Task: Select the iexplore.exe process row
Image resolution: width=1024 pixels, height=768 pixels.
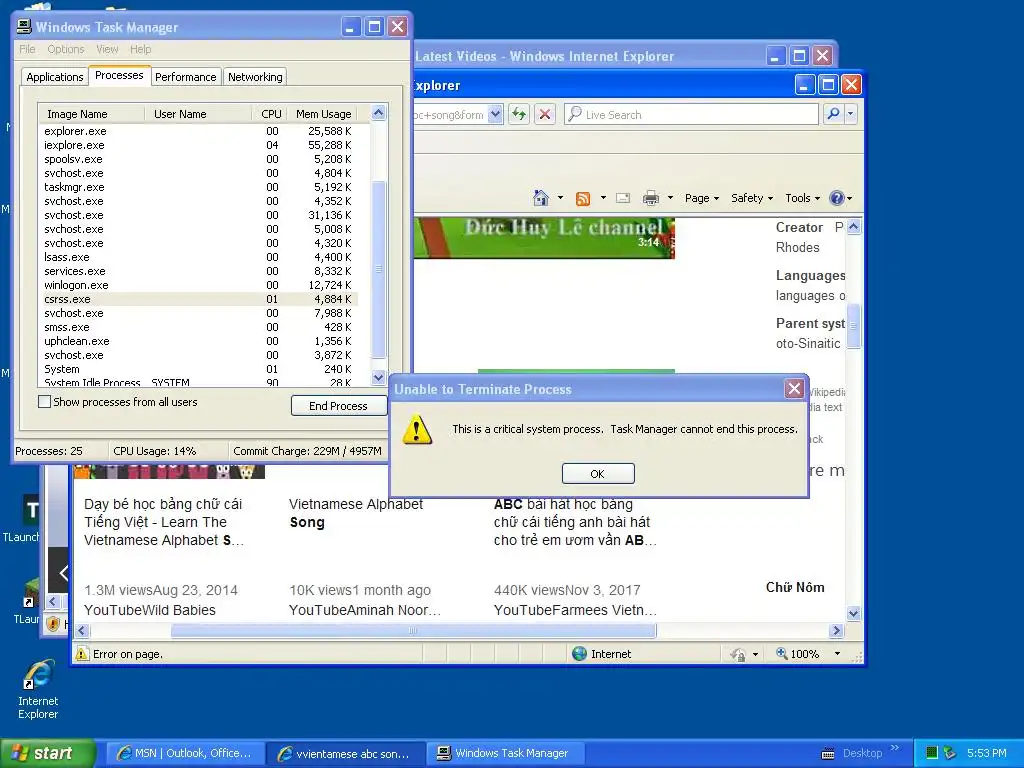Action: click(198, 145)
